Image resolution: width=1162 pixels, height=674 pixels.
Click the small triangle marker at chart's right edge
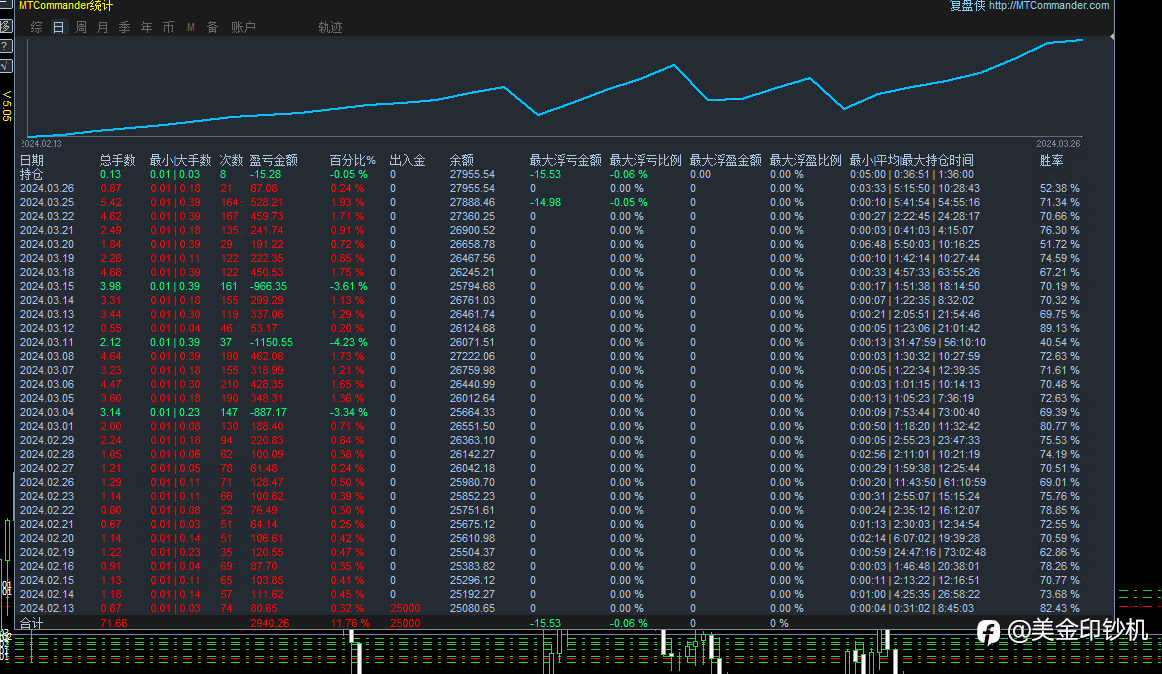1113,37
